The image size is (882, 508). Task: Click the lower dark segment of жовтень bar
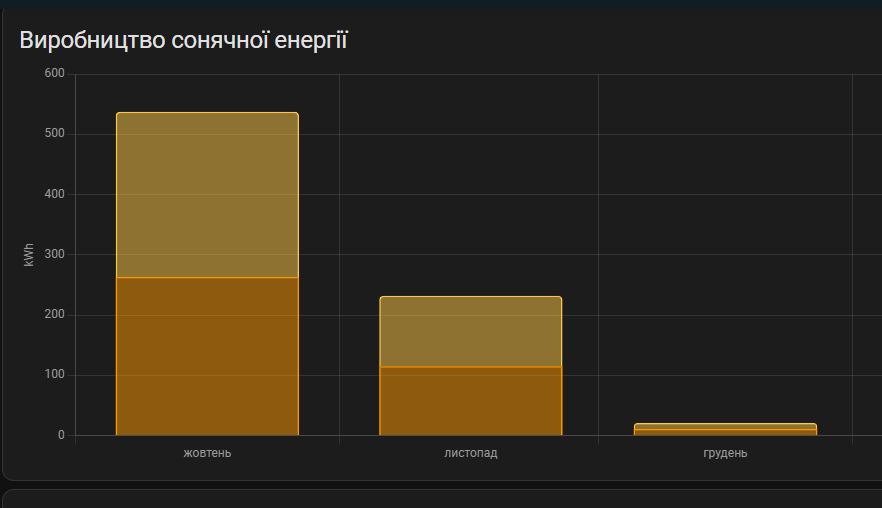(x=208, y=356)
